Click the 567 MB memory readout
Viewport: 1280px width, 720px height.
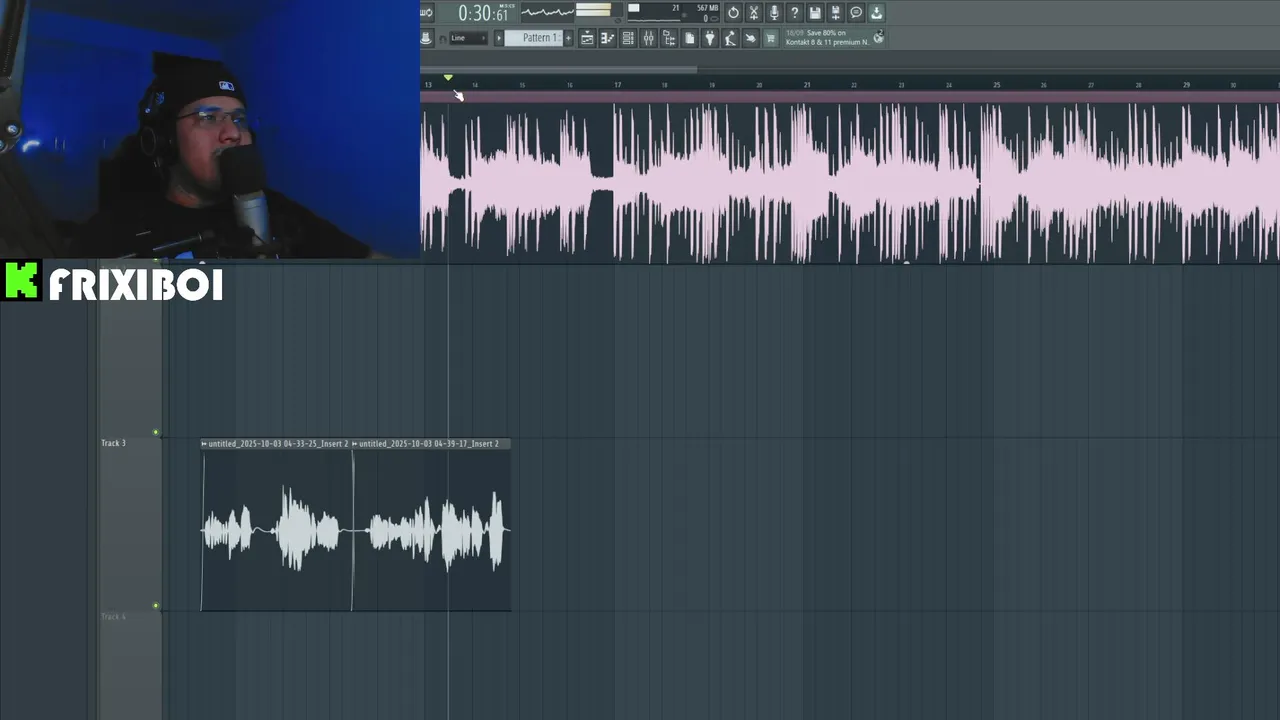tap(707, 8)
